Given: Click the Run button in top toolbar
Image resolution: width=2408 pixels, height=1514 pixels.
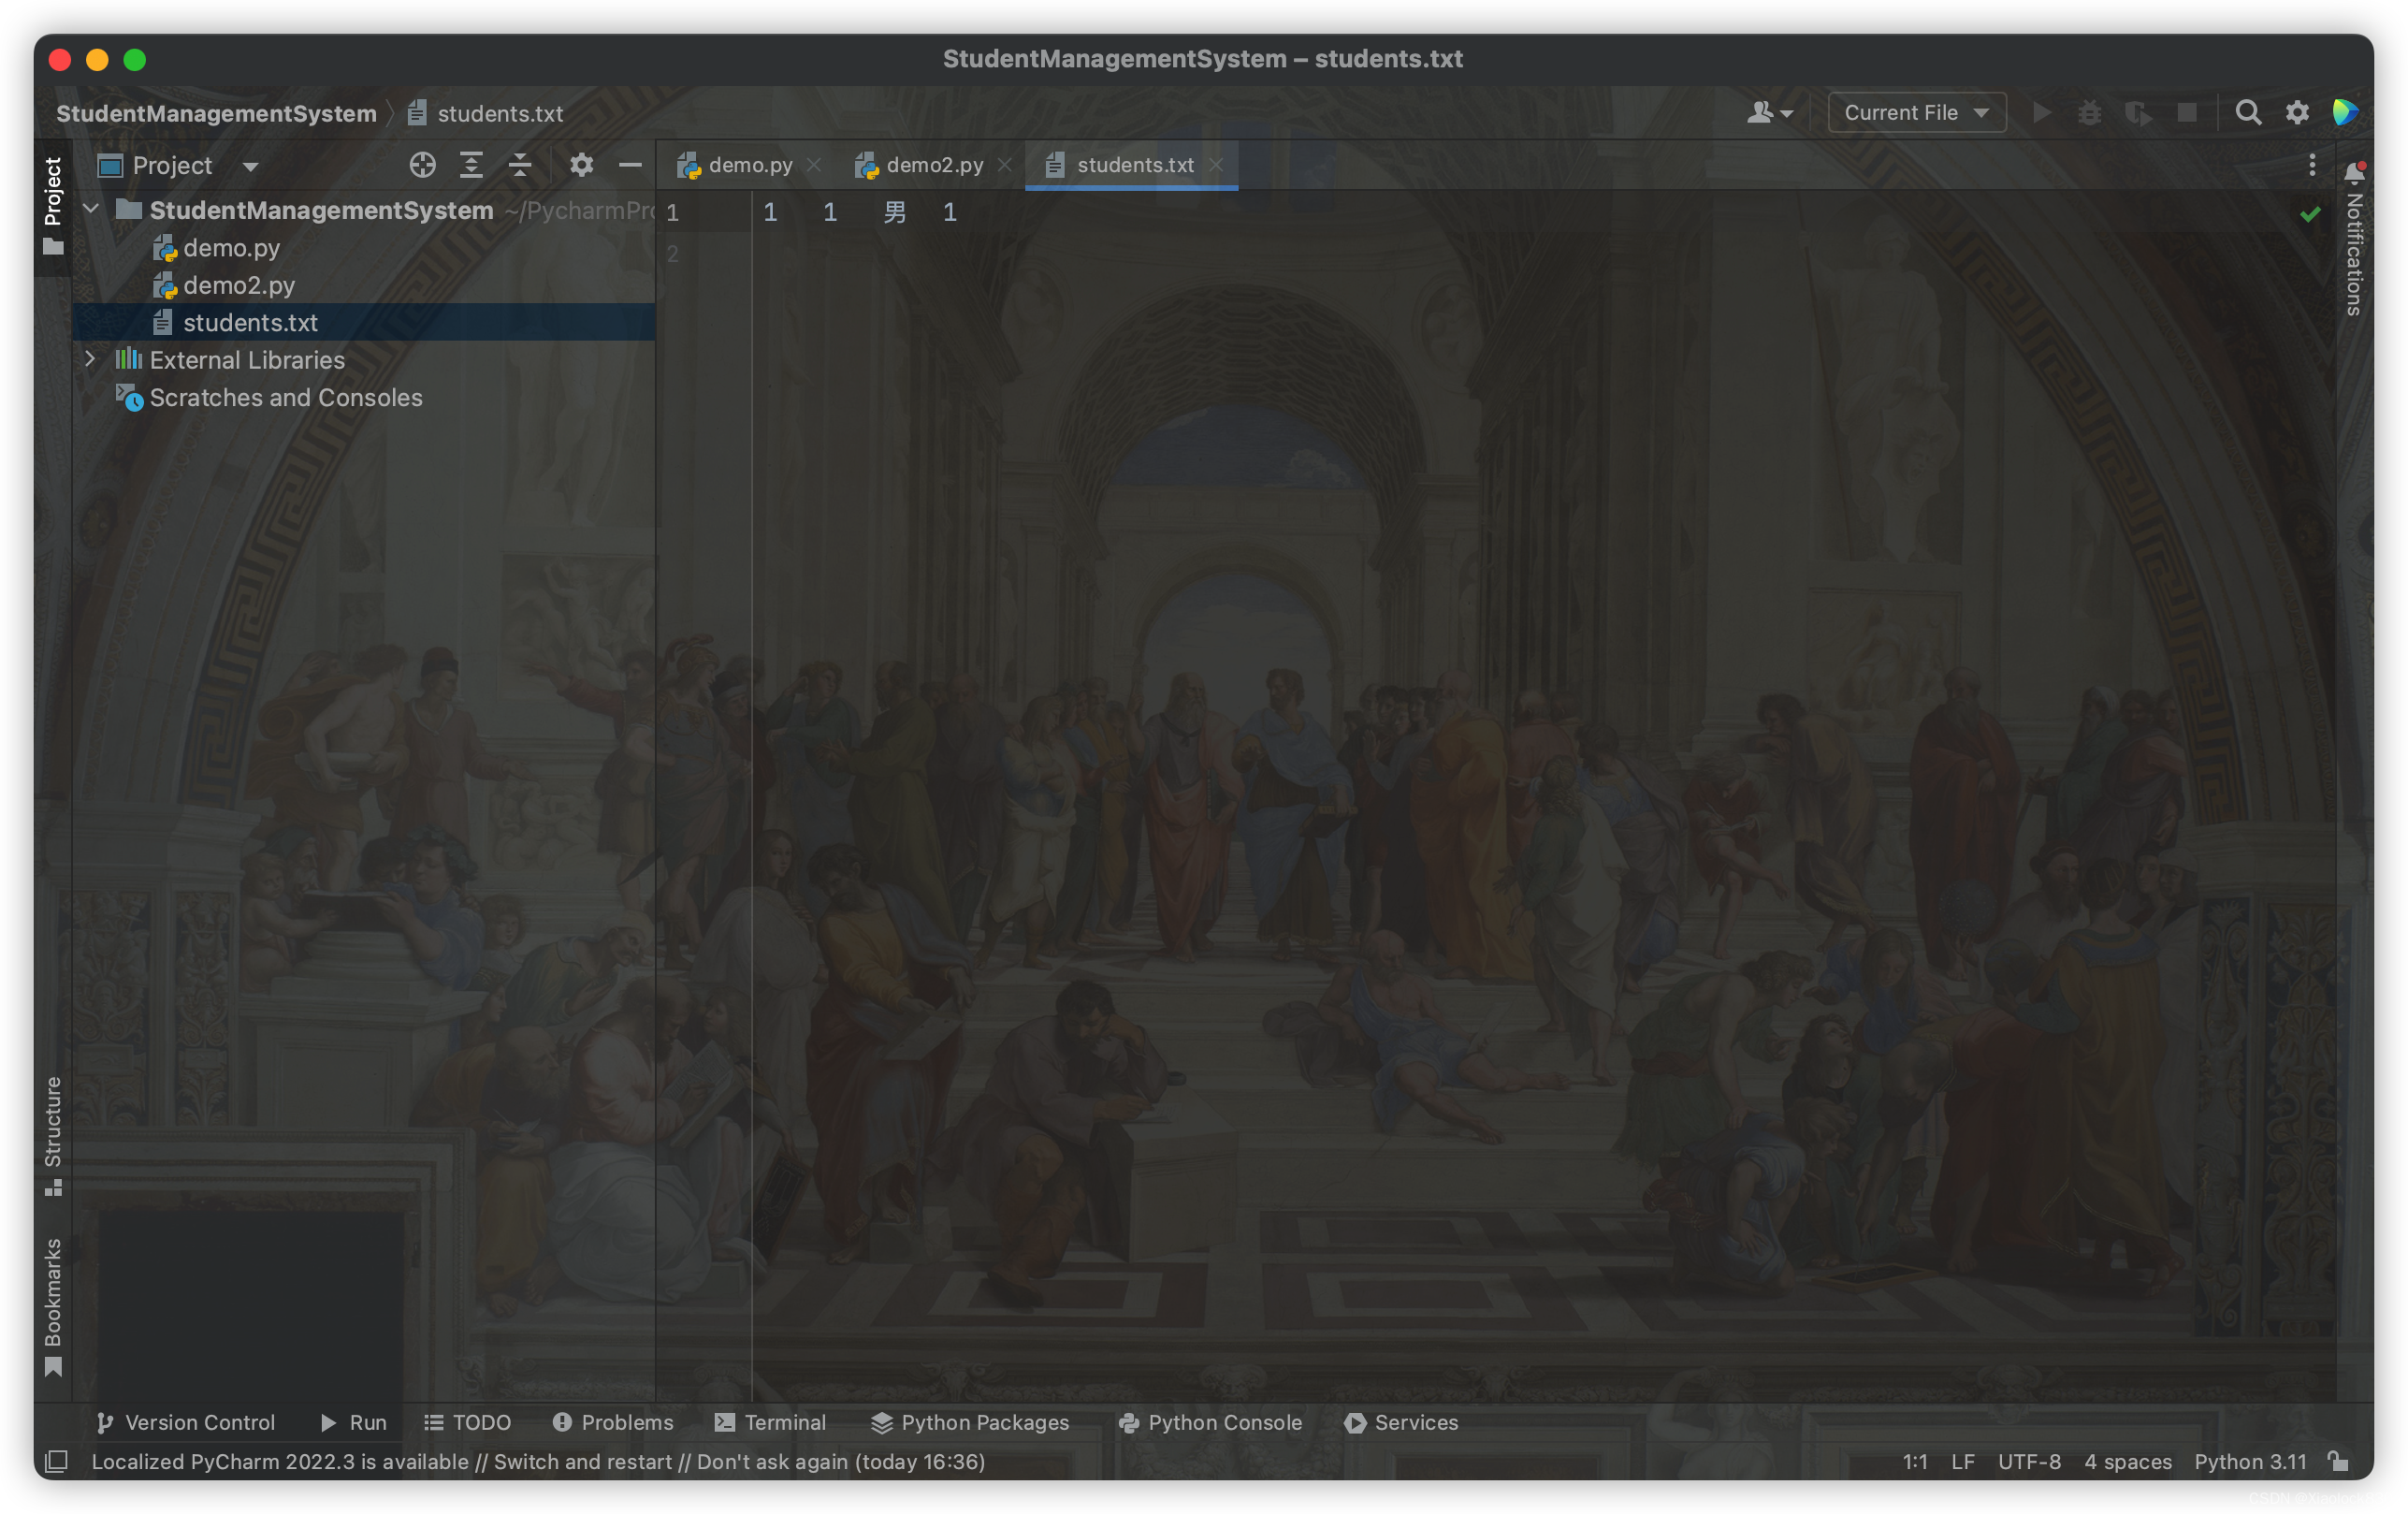Looking at the screenshot, I should (x=2042, y=112).
